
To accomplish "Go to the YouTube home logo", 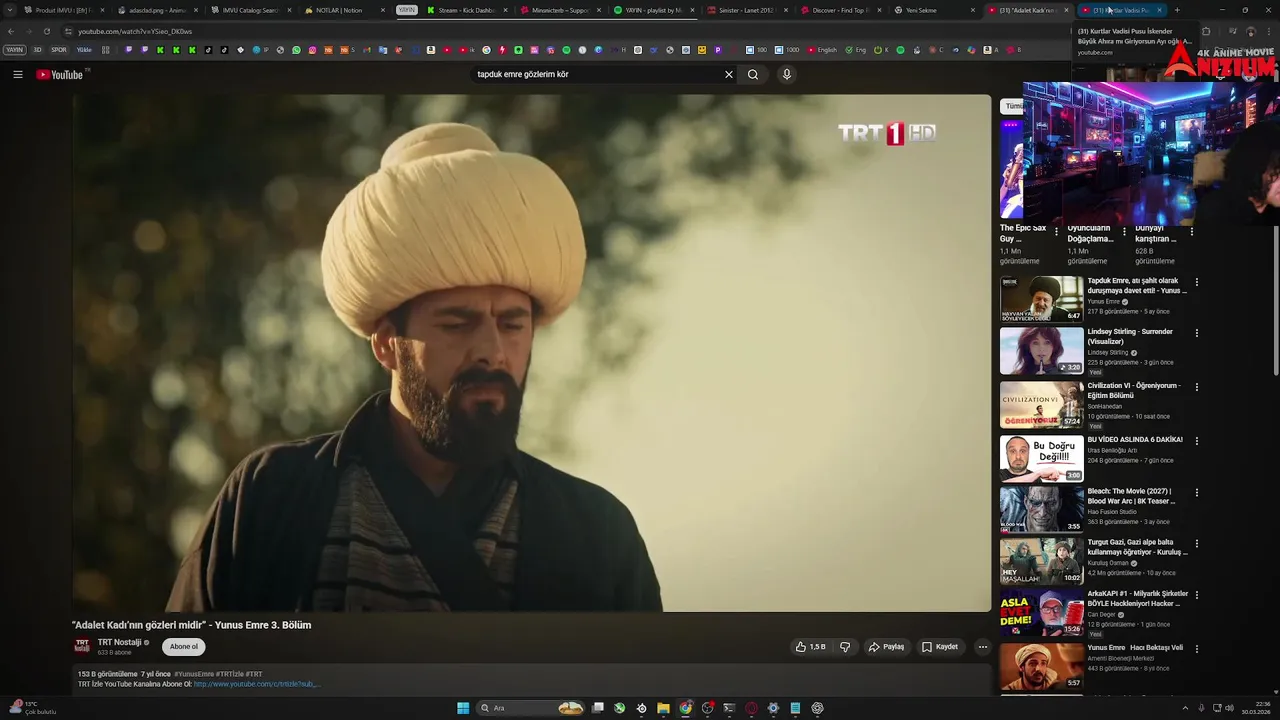I will (x=62, y=74).
